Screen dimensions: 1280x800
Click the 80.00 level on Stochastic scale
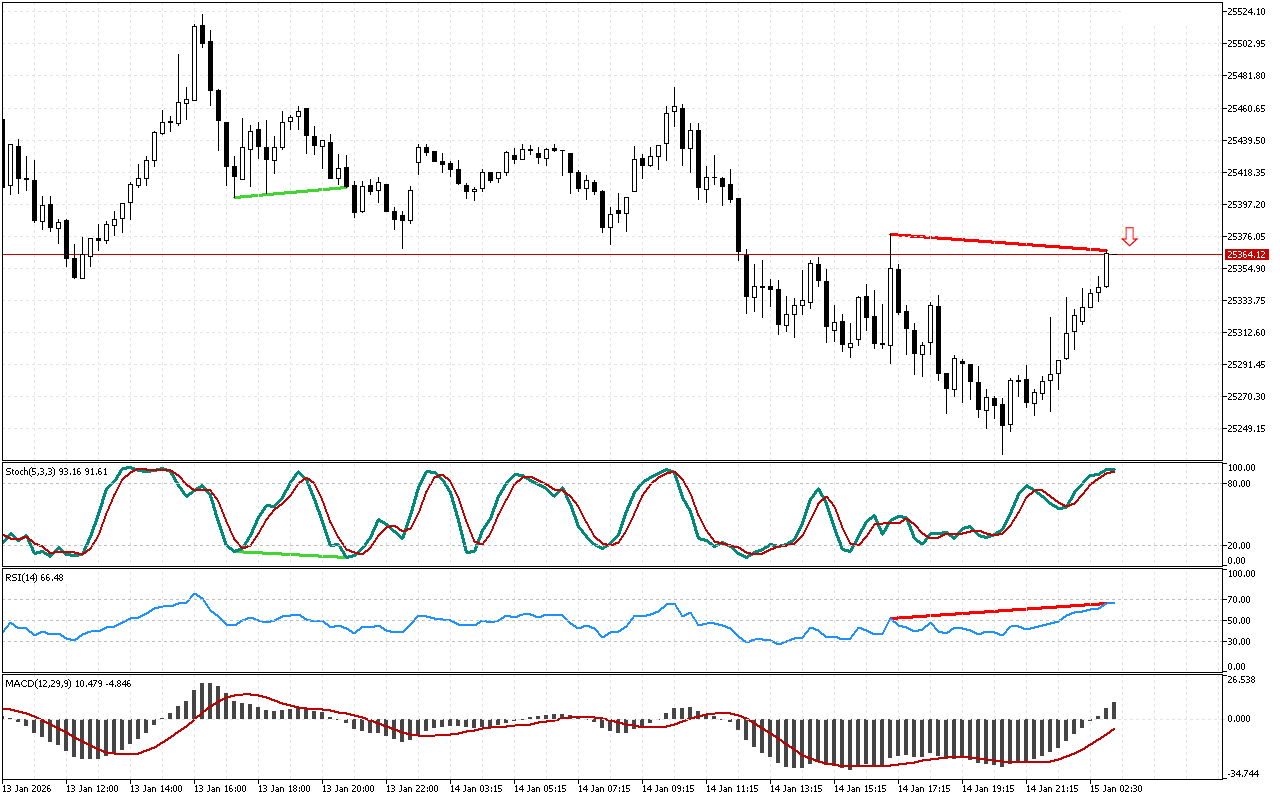point(1241,484)
